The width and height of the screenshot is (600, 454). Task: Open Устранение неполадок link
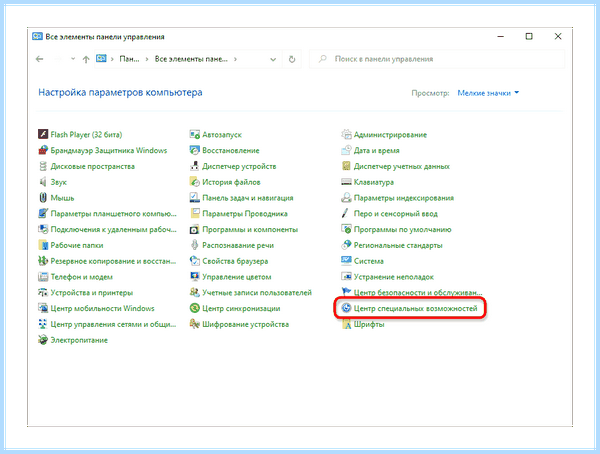coord(394,277)
